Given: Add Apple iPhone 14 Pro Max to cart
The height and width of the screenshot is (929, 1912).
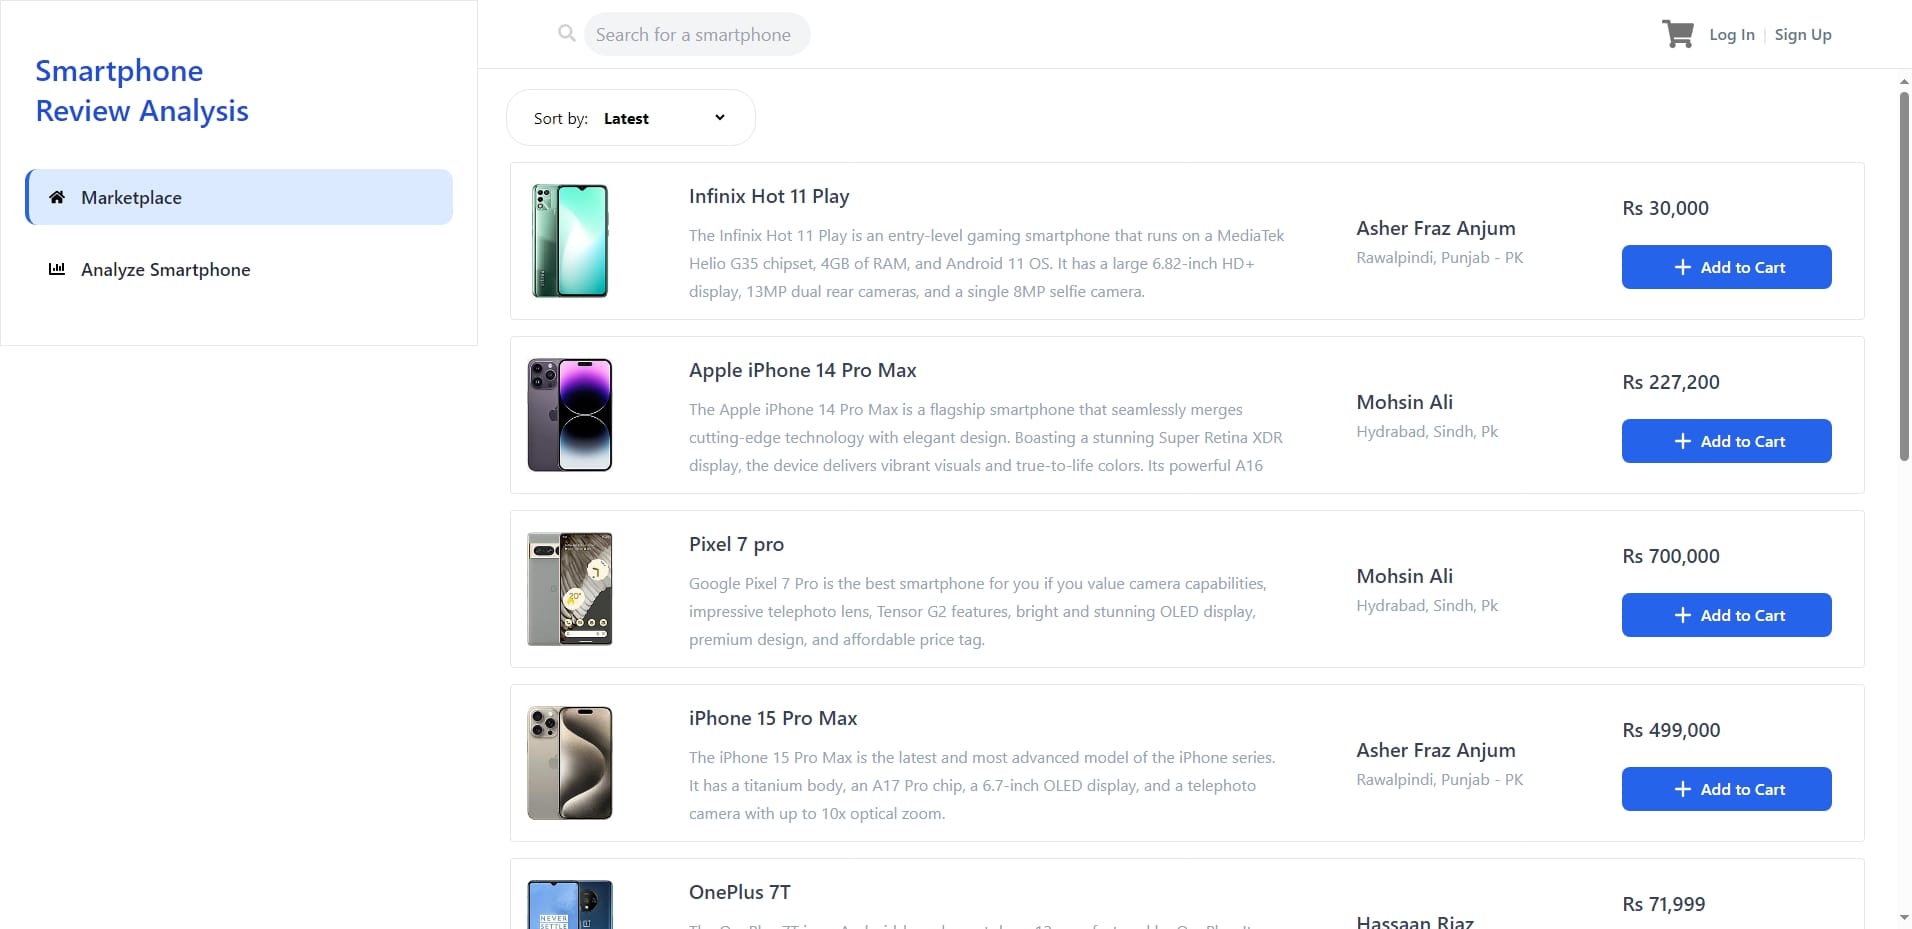Looking at the screenshot, I should [x=1726, y=441].
